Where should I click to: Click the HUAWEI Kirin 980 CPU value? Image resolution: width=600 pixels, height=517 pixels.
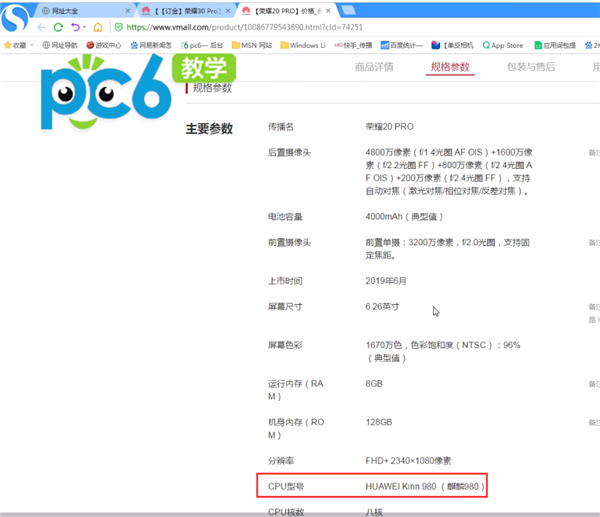tap(425, 486)
